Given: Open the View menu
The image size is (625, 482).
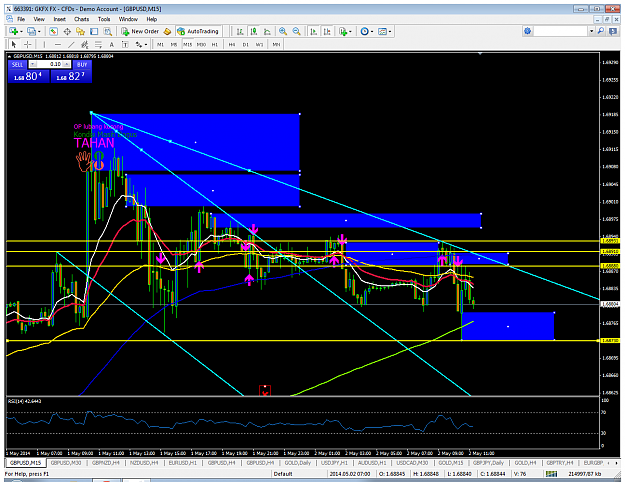Looking at the screenshot, I should click(39, 19).
